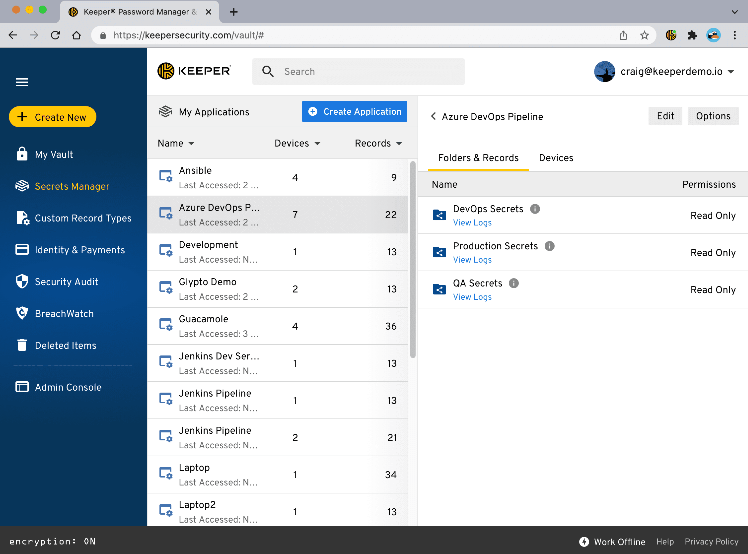748x554 pixels.
Task: Click the Keeper logo
Action: coord(194,71)
